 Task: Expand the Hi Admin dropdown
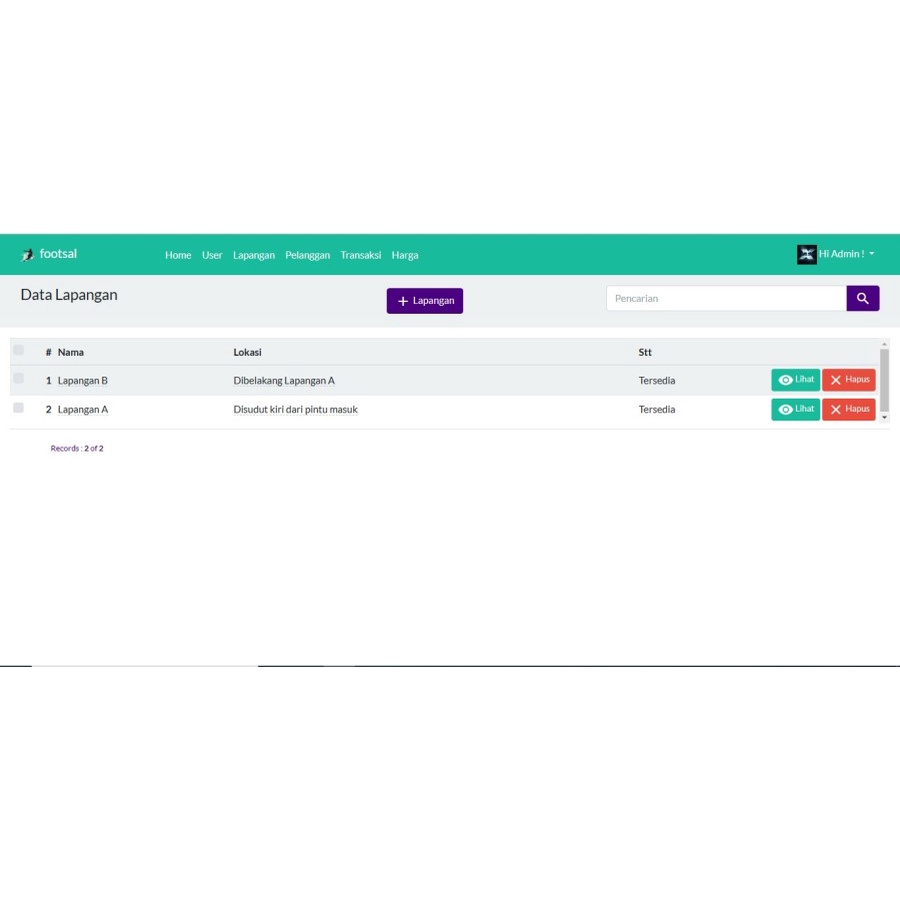[x=846, y=254]
